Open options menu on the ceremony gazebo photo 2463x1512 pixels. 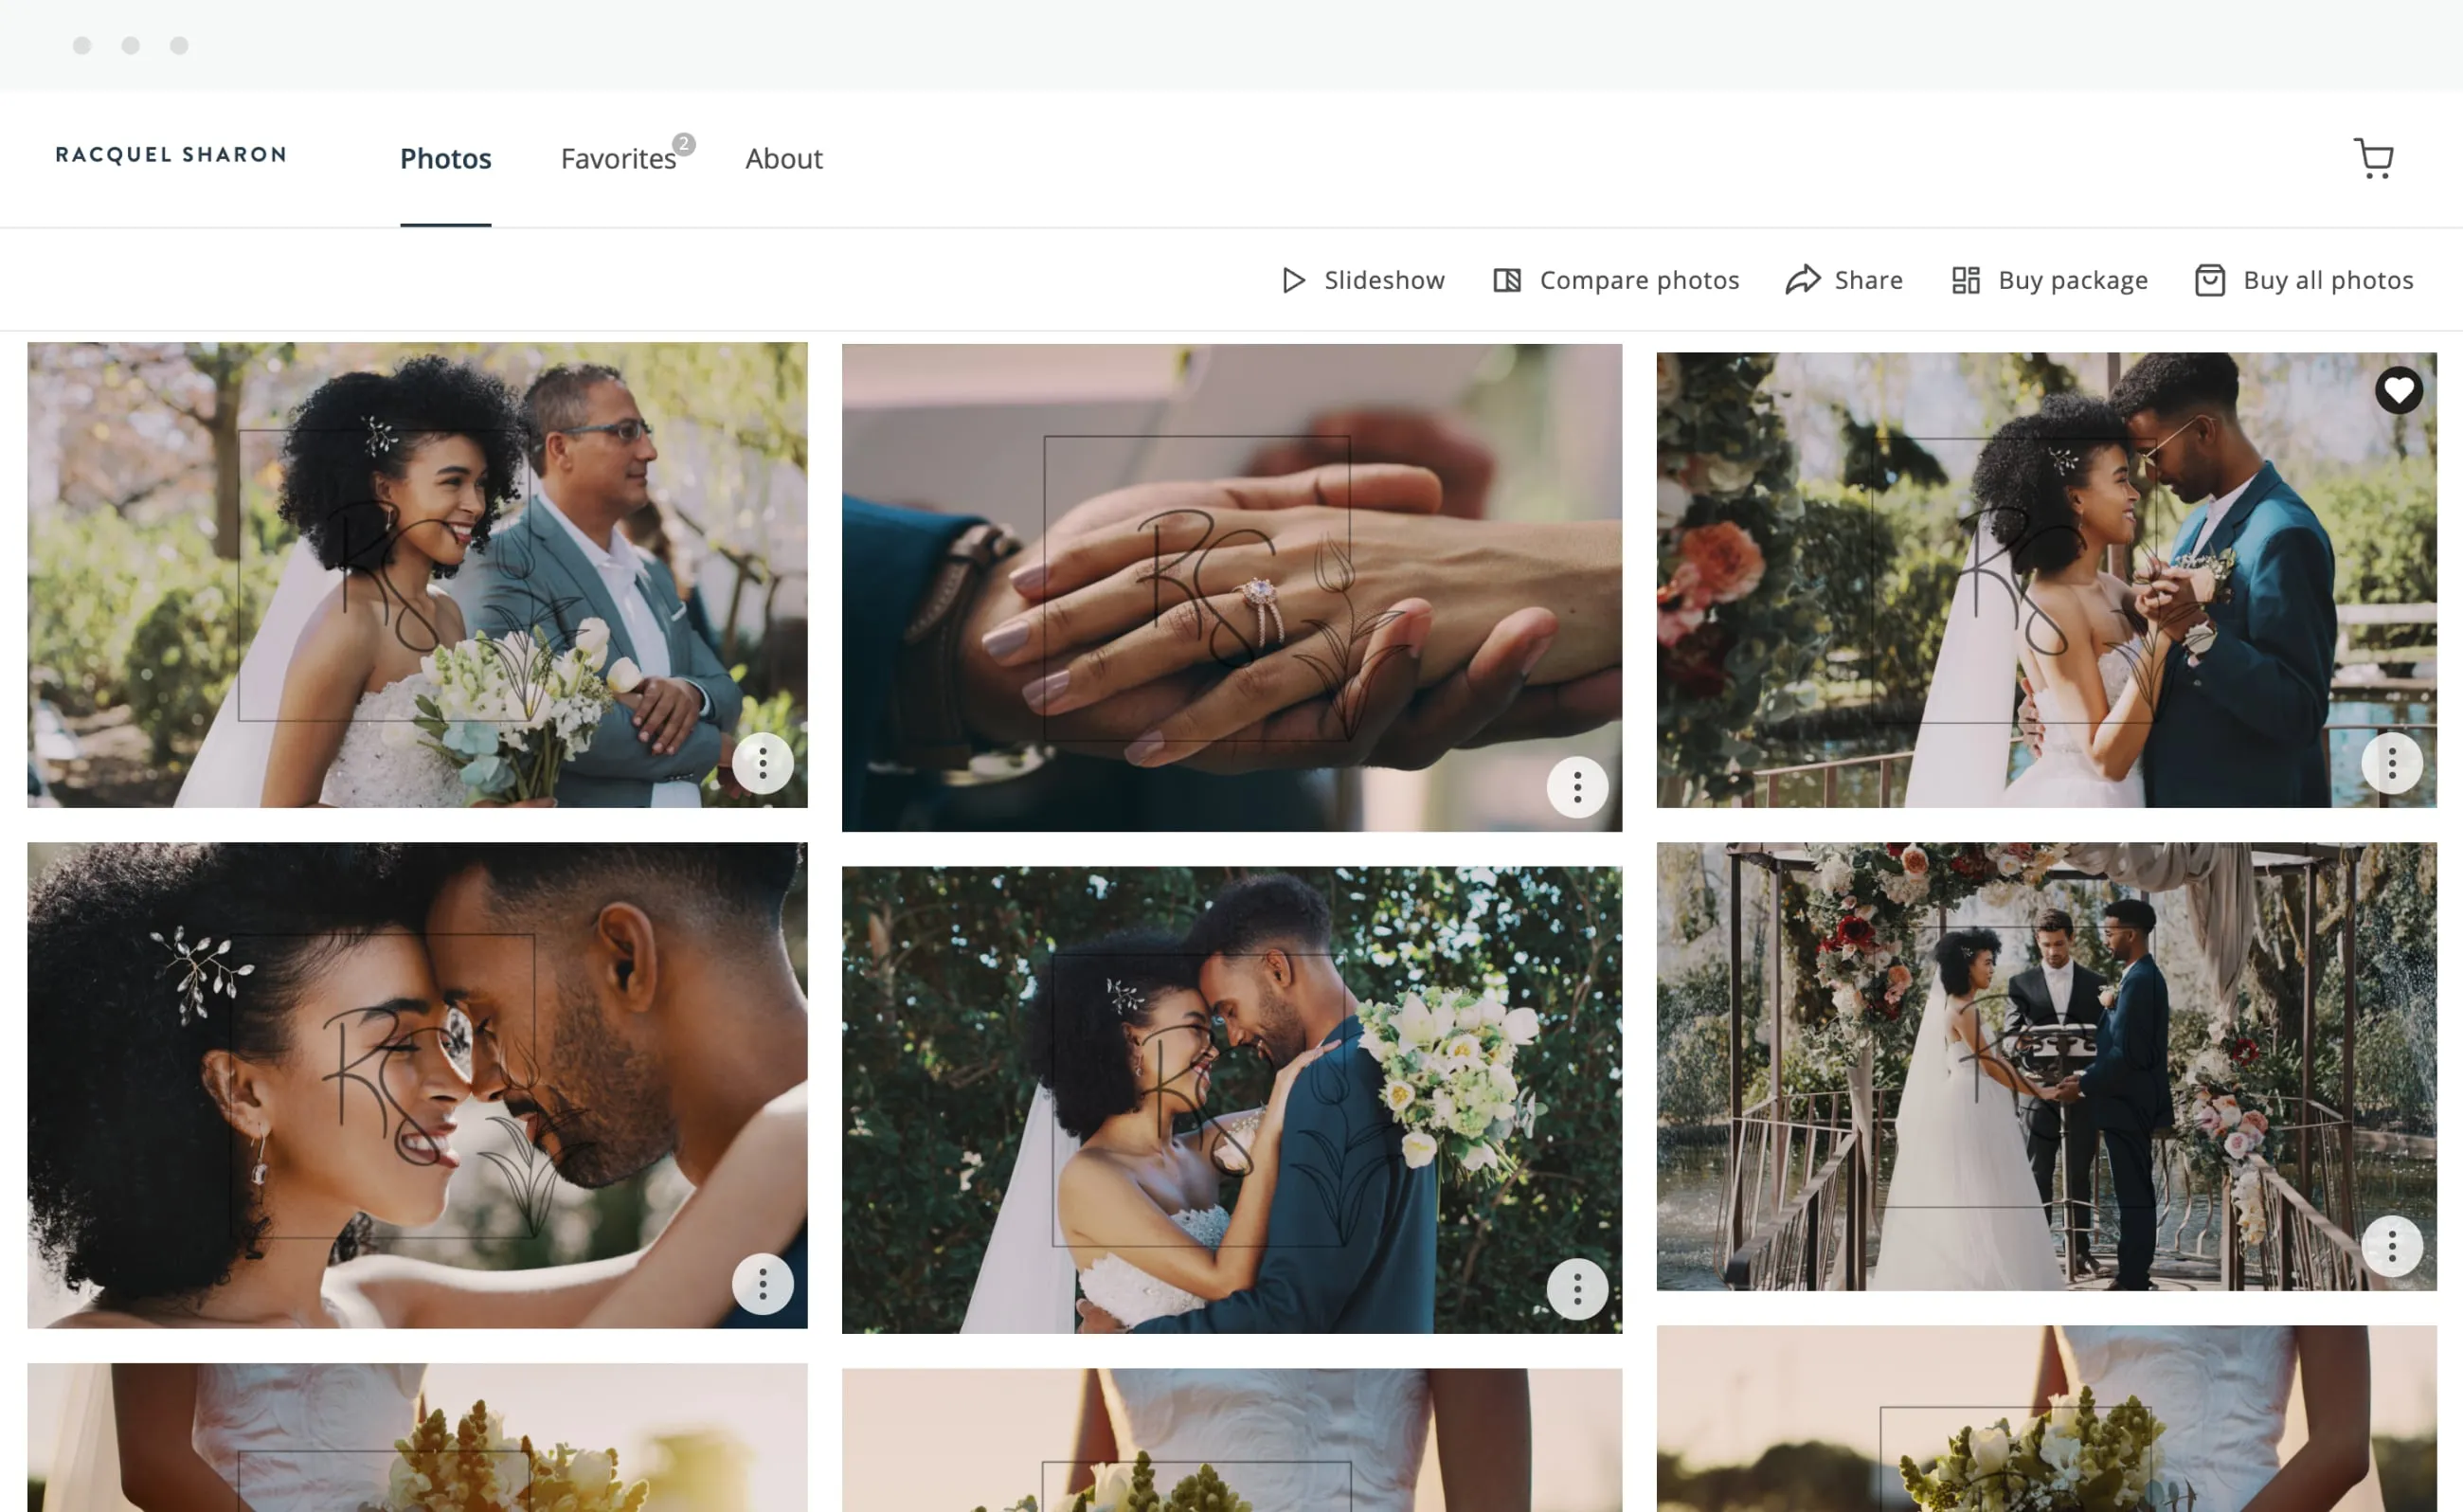tap(2392, 1246)
